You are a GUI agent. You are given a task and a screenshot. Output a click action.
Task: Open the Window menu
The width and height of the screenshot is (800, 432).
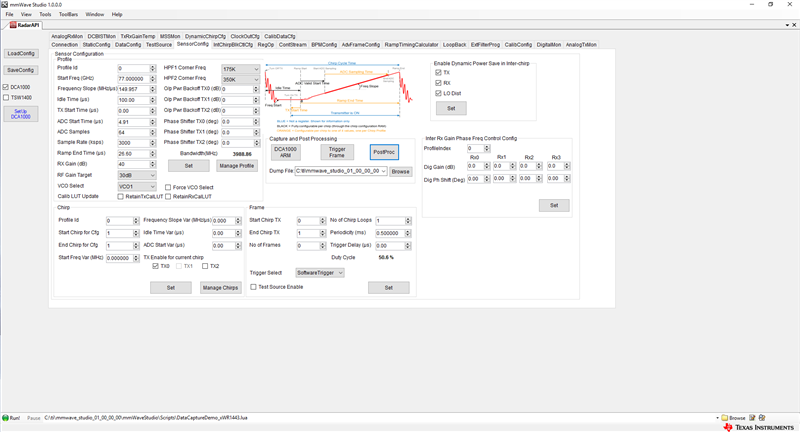tap(94, 14)
